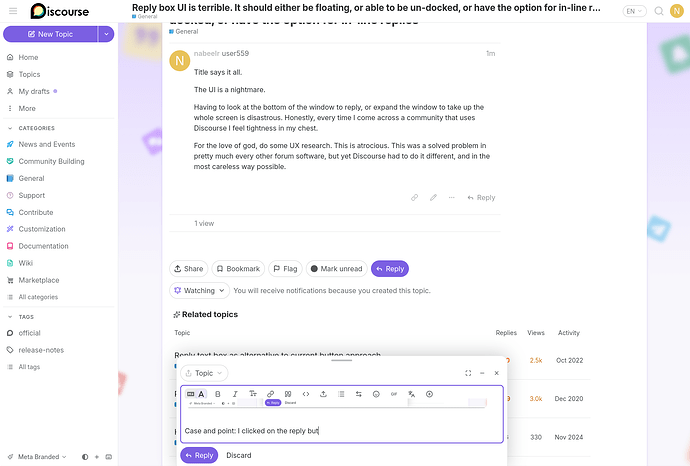Open the text size/heading tool in composer
690x466 pixels.
(253, 394)
